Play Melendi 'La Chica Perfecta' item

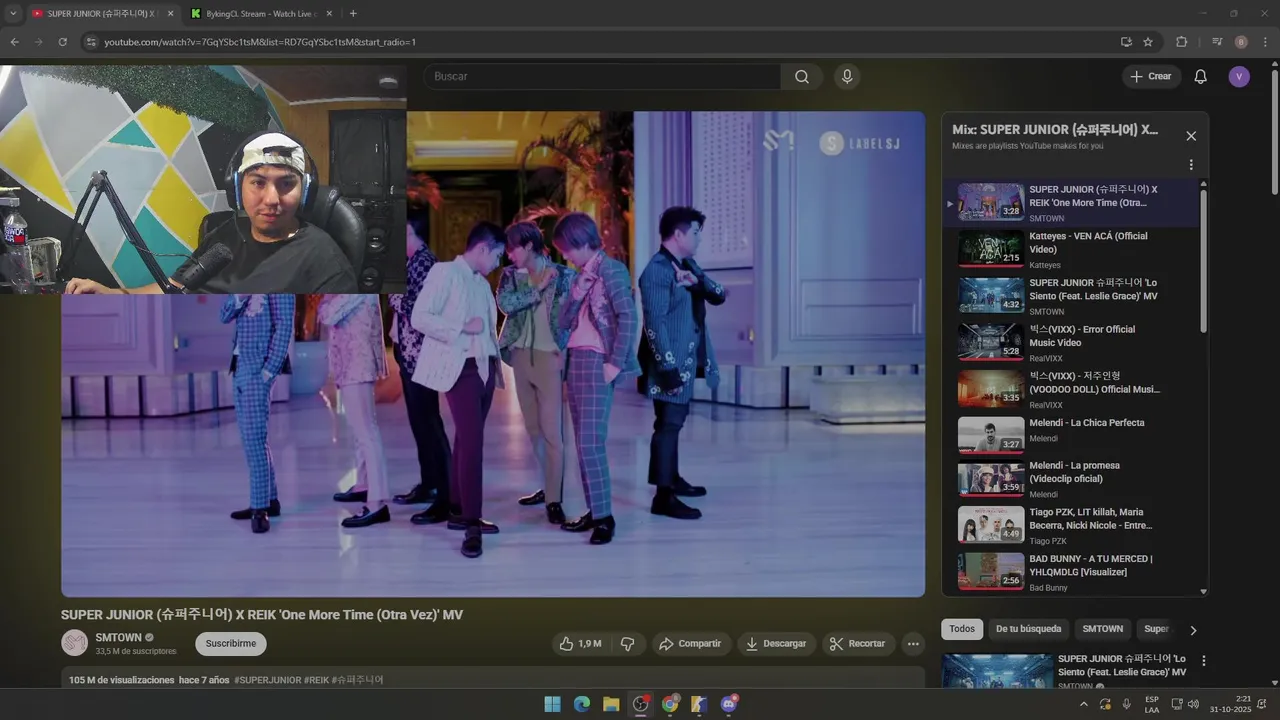click(1070, 436)
